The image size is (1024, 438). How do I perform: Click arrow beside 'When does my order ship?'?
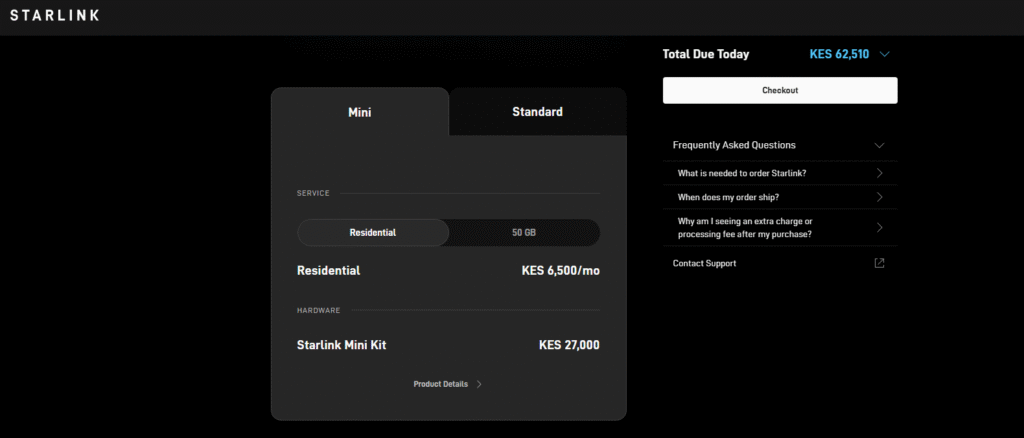click(x=880, y=196)
